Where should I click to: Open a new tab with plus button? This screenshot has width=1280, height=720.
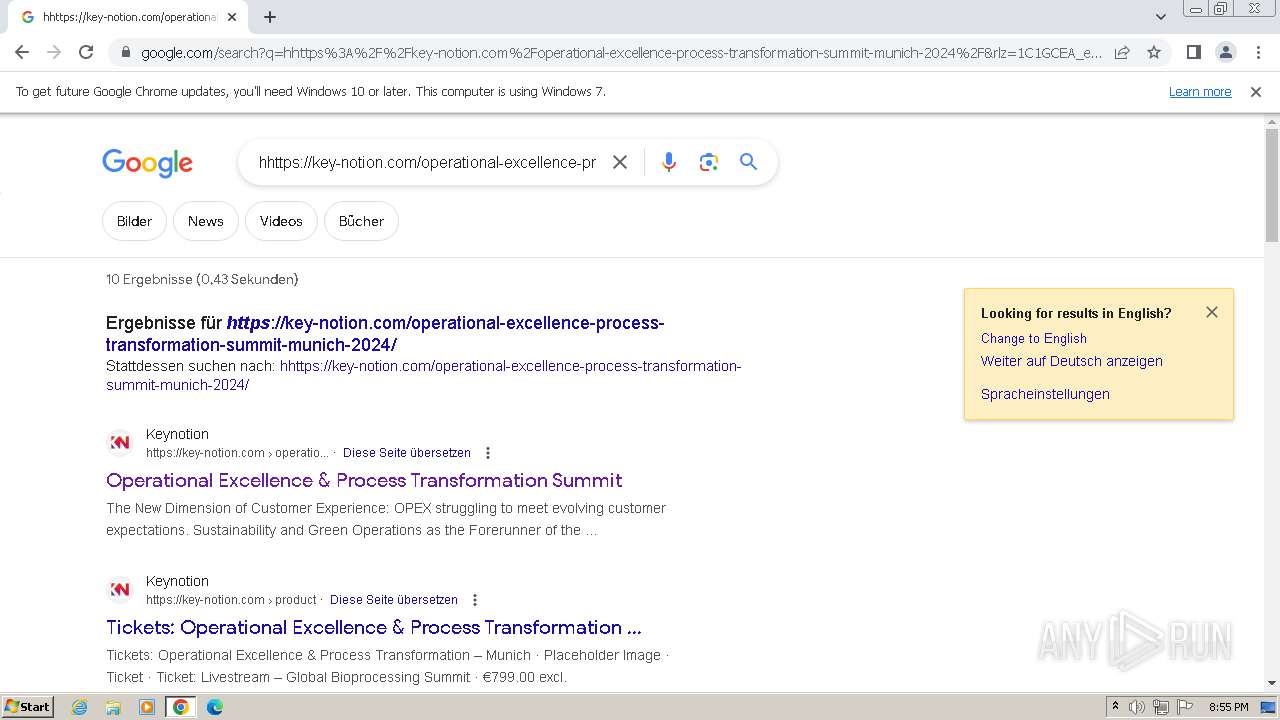pyautogui.click(x=270, y=17)
